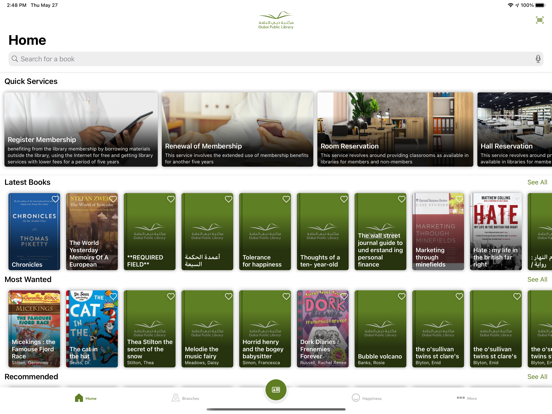The image size is (552, 414).
Task: Favorite Horrid henry bogey babysitter book
Action: (286, 296)
